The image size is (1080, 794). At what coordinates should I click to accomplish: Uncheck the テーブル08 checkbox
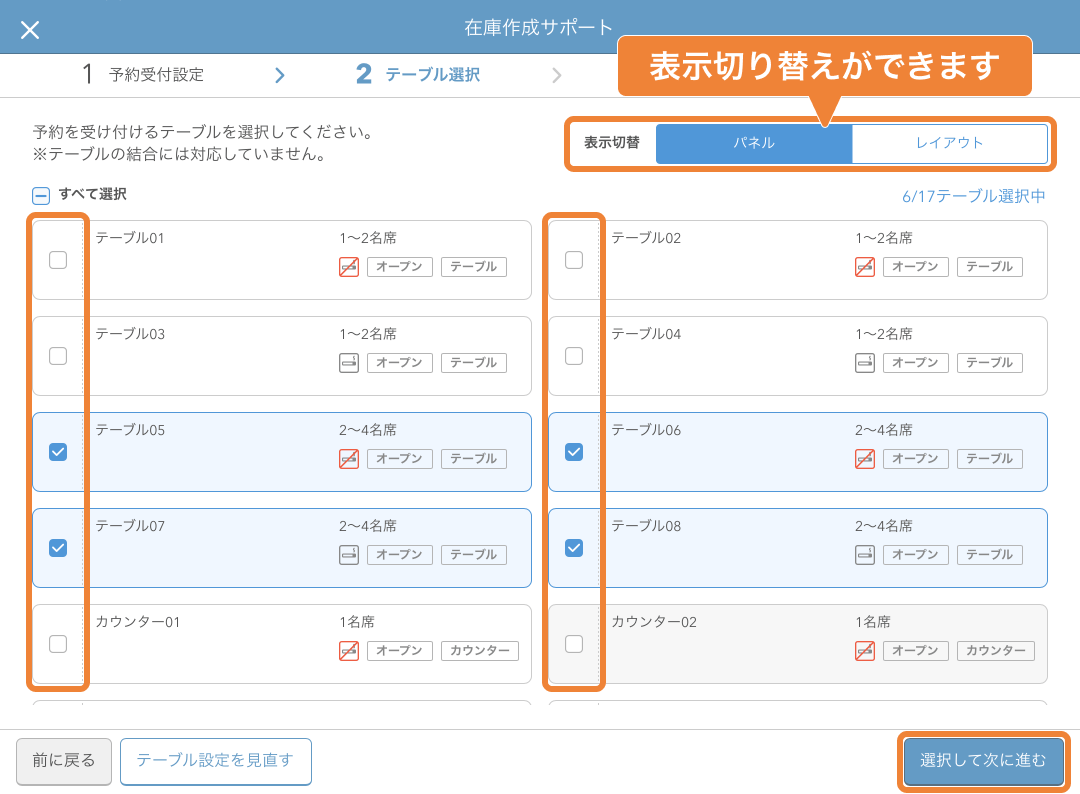tap(574, 548)
